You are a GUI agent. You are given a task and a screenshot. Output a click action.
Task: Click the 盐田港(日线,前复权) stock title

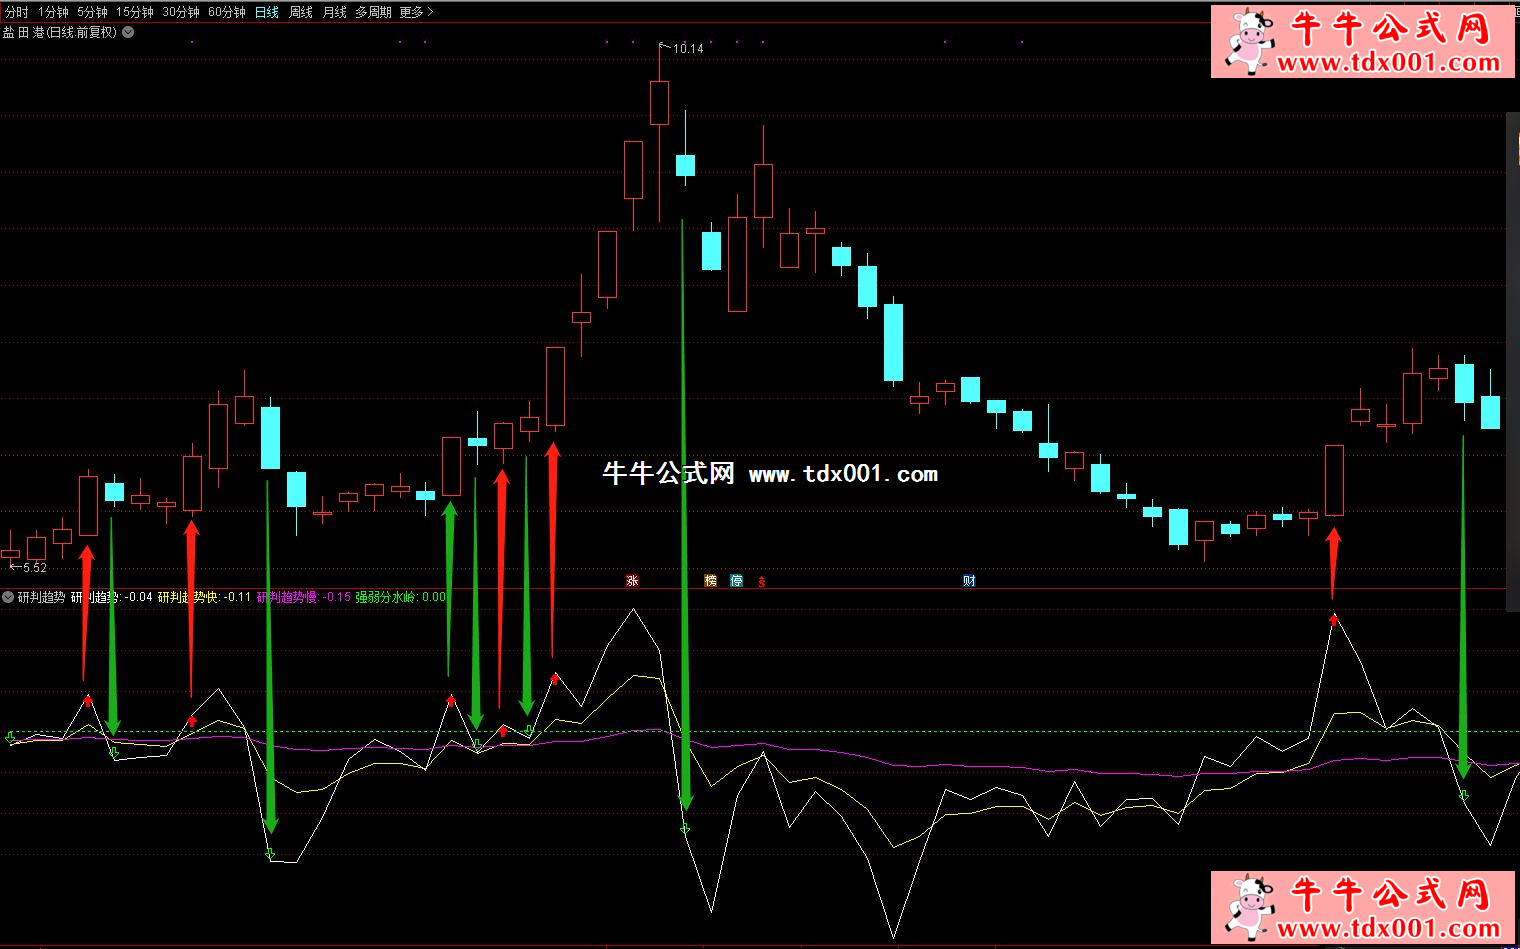point(60,32)
